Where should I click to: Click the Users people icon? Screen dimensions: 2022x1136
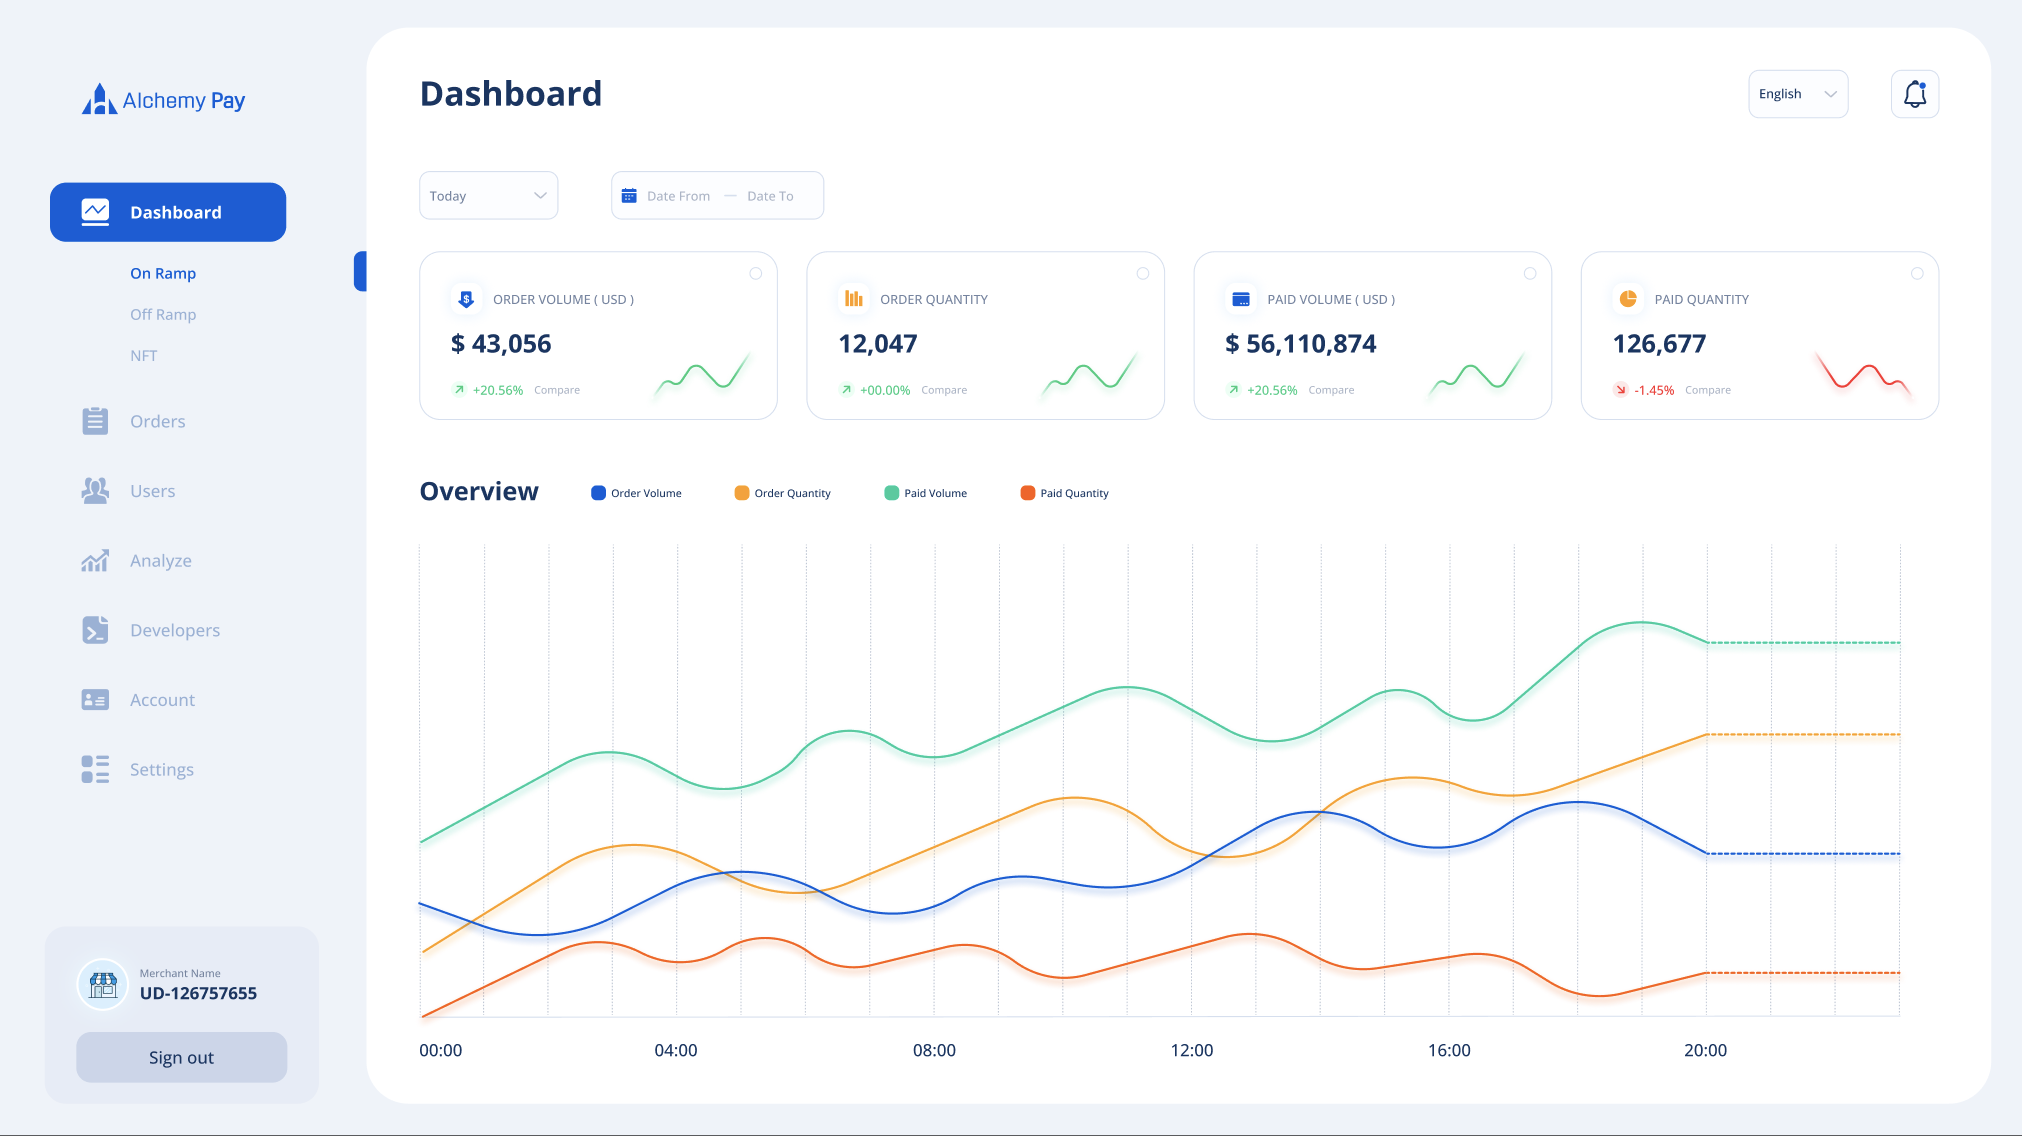tap(95, 491)
